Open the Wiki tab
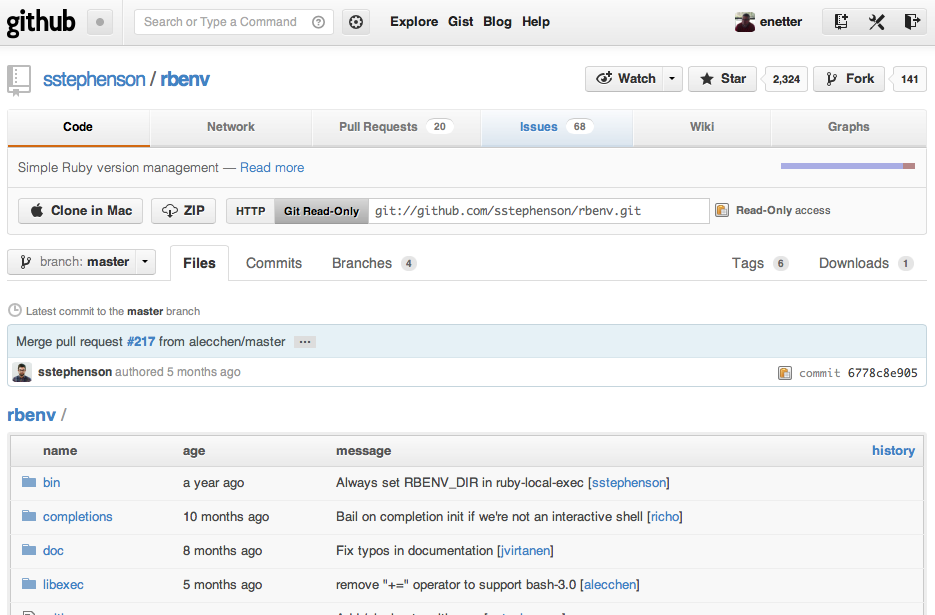This screenshot has width=935, height=615. [x=702, y=127]
